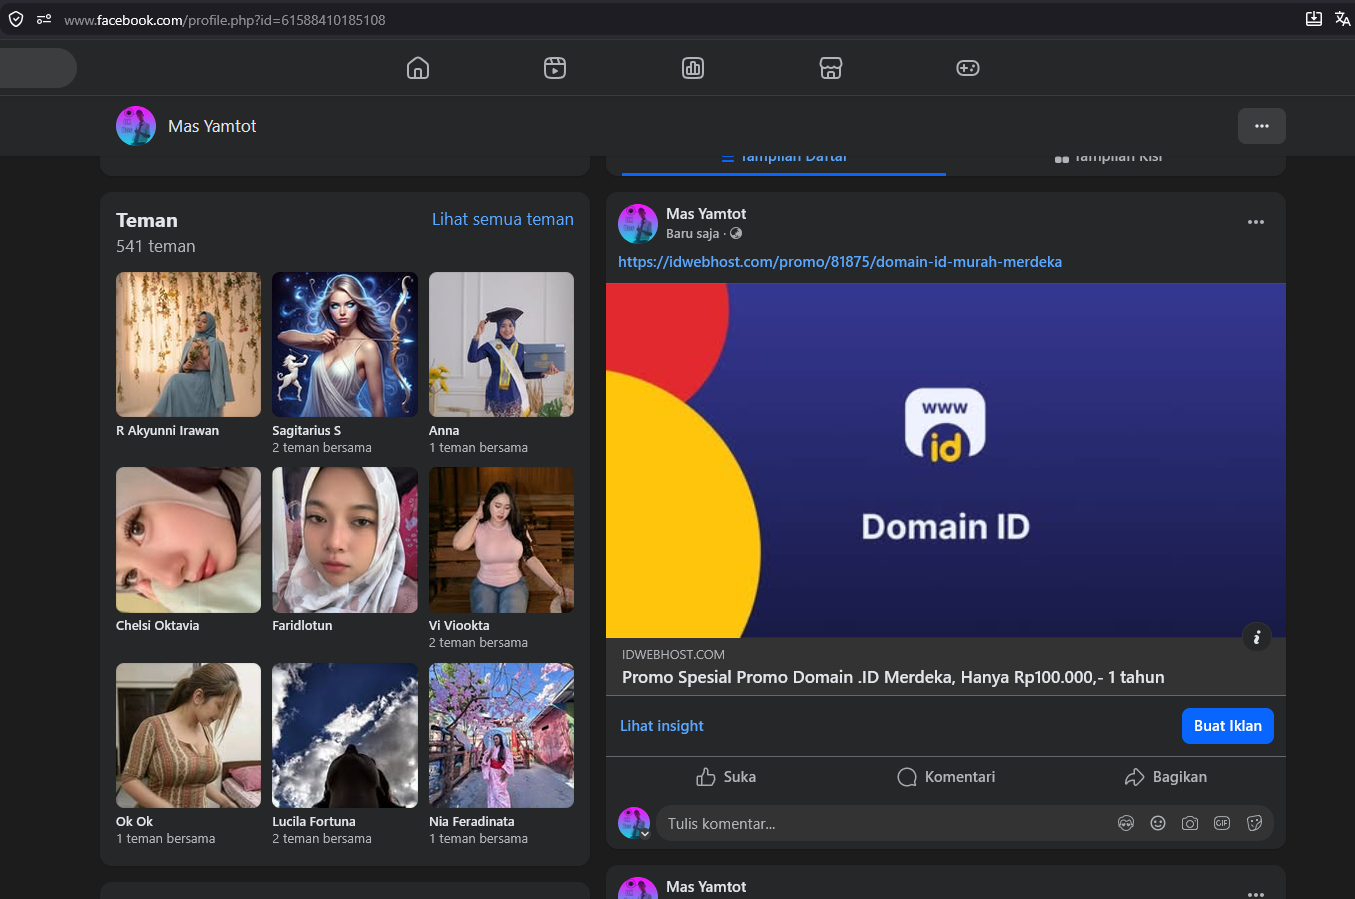Viewport: 1355px width, 899px height.
Task: Click the name Ok Ok
Action: click(x=134, y=822)
